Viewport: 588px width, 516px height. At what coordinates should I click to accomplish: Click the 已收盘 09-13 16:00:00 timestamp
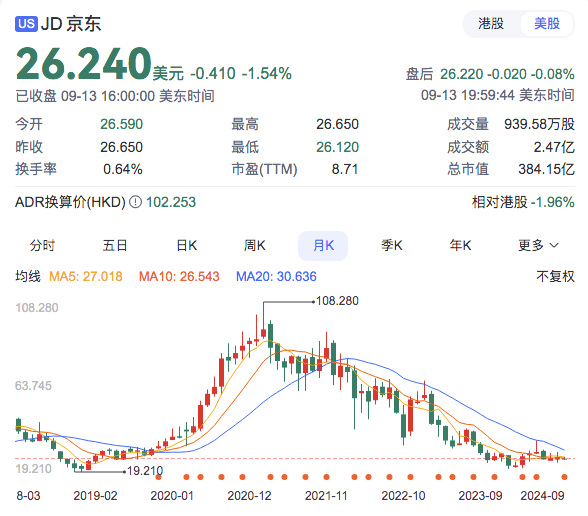tap(115, 96)
